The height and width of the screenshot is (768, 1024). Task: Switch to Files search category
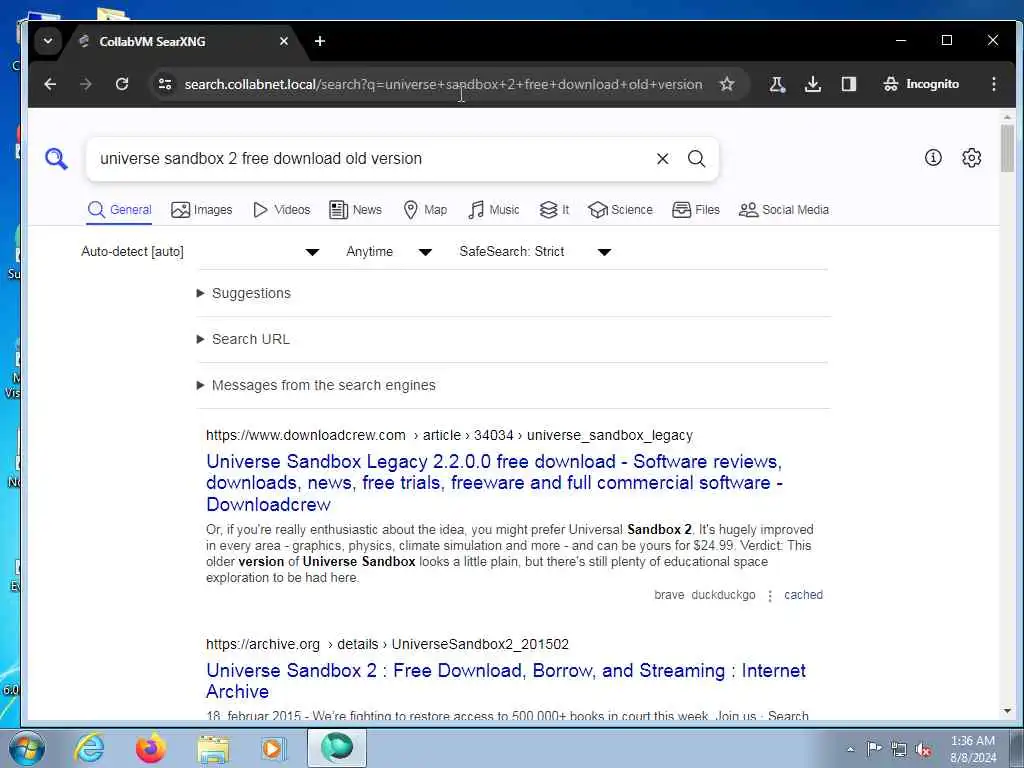pyautogui.click(x=696, y=210)
